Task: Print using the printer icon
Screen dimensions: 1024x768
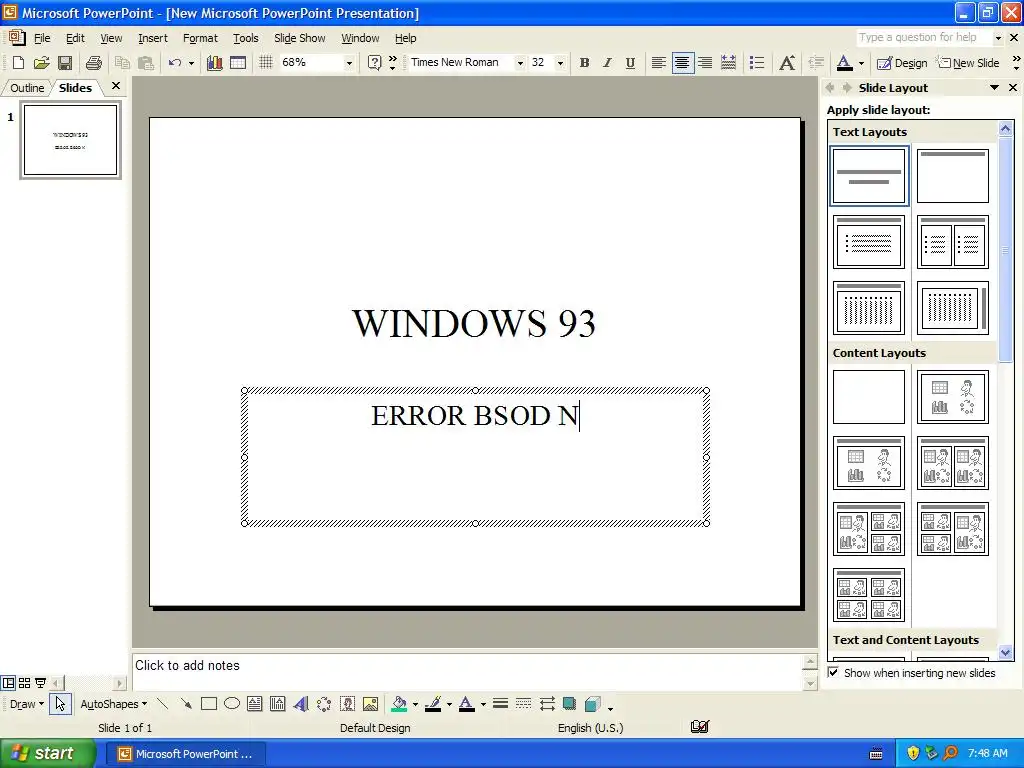Action: click(94, 63)
